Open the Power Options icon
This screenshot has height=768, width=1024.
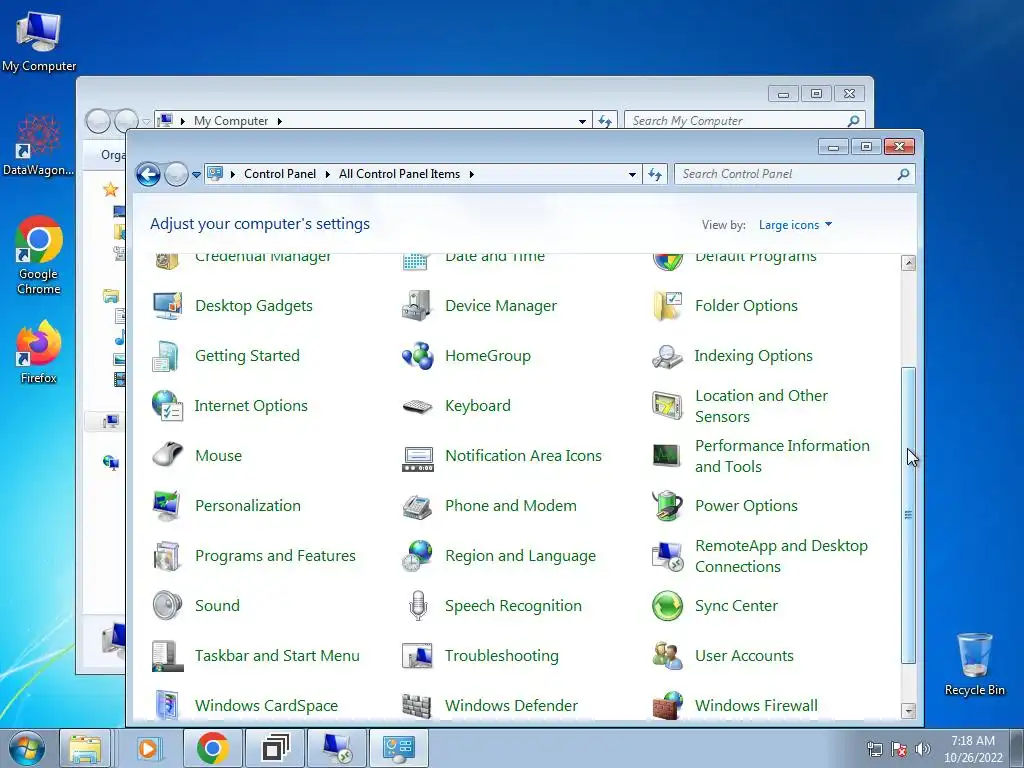tap(667, 505)
